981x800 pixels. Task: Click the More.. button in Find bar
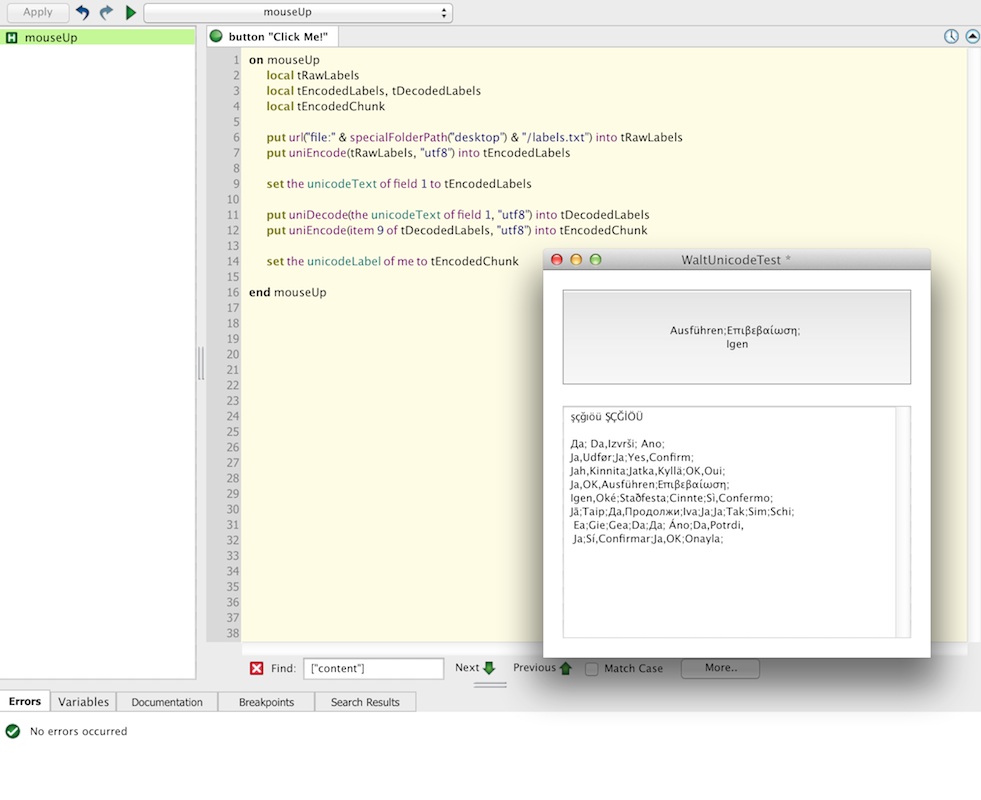(720, 668)
